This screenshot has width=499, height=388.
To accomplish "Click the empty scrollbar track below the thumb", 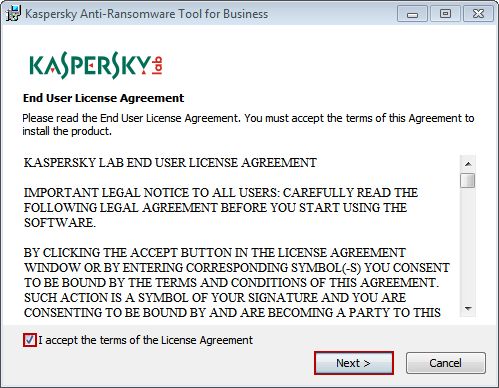I will click(468, 245).
